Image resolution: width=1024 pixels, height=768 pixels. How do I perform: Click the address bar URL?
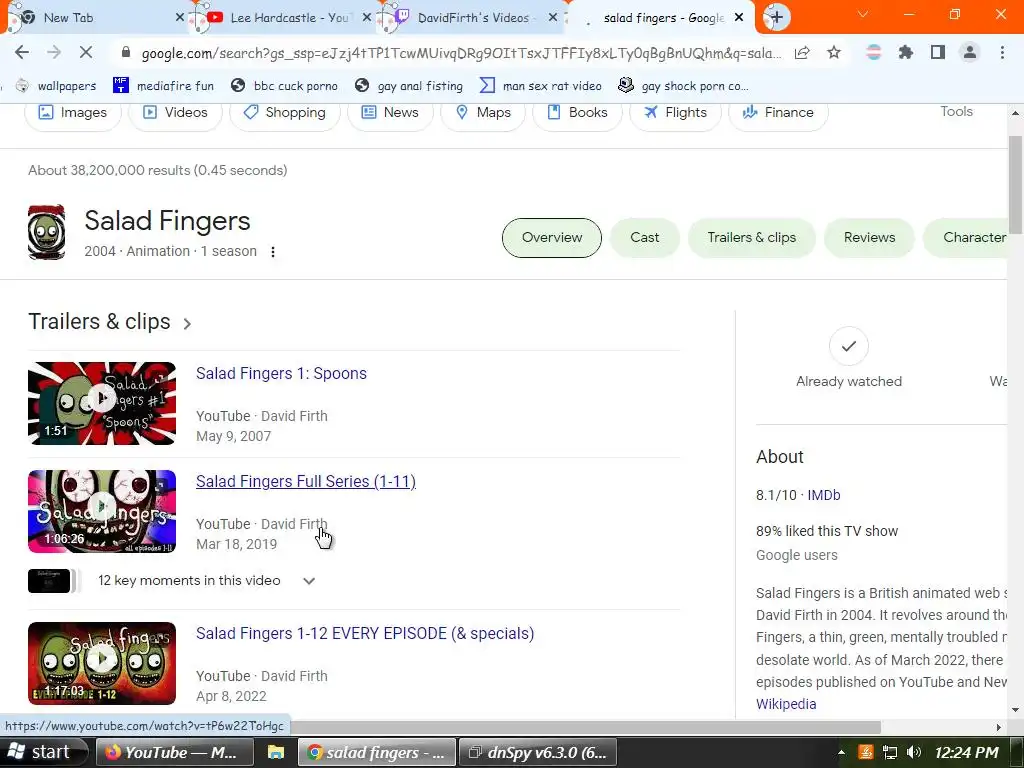click(460, 53)
